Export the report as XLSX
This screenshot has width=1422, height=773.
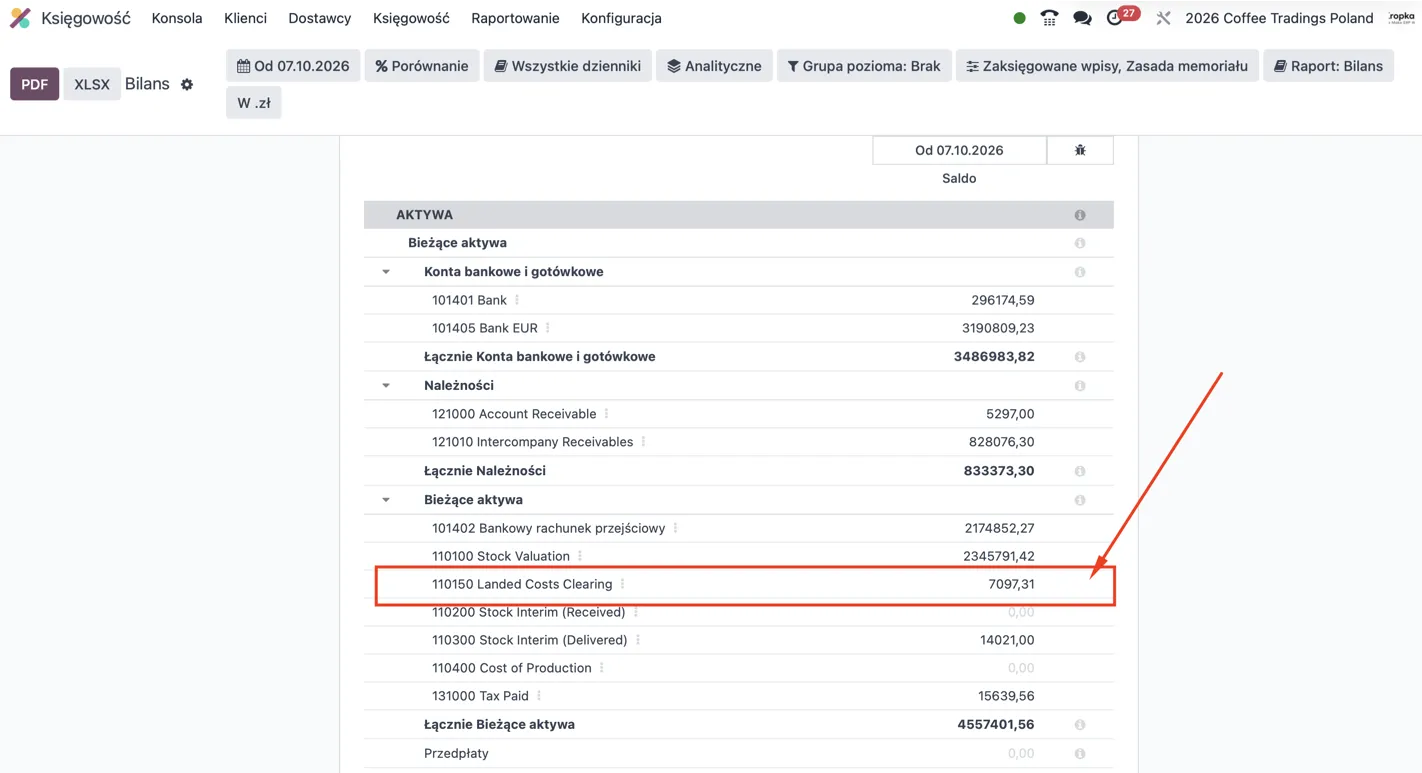[92, 84]
